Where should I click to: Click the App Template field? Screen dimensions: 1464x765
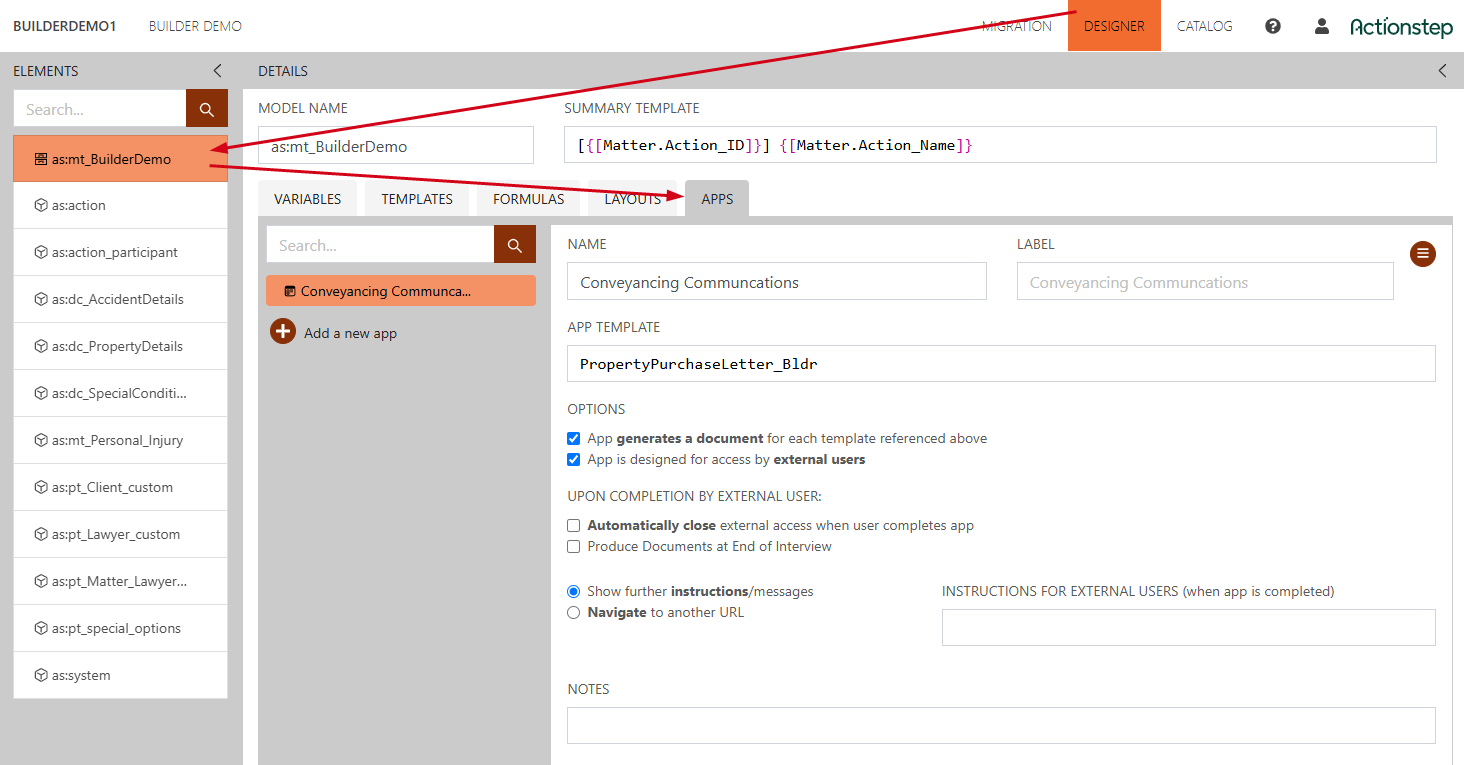[1001, 364]
